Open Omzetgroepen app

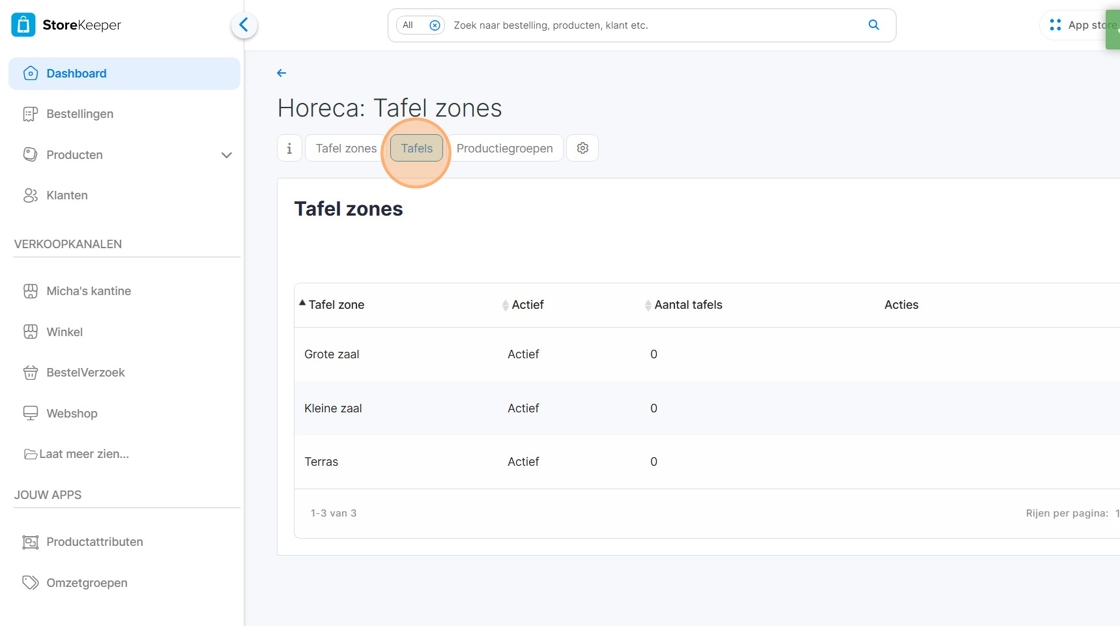point(87,583)
